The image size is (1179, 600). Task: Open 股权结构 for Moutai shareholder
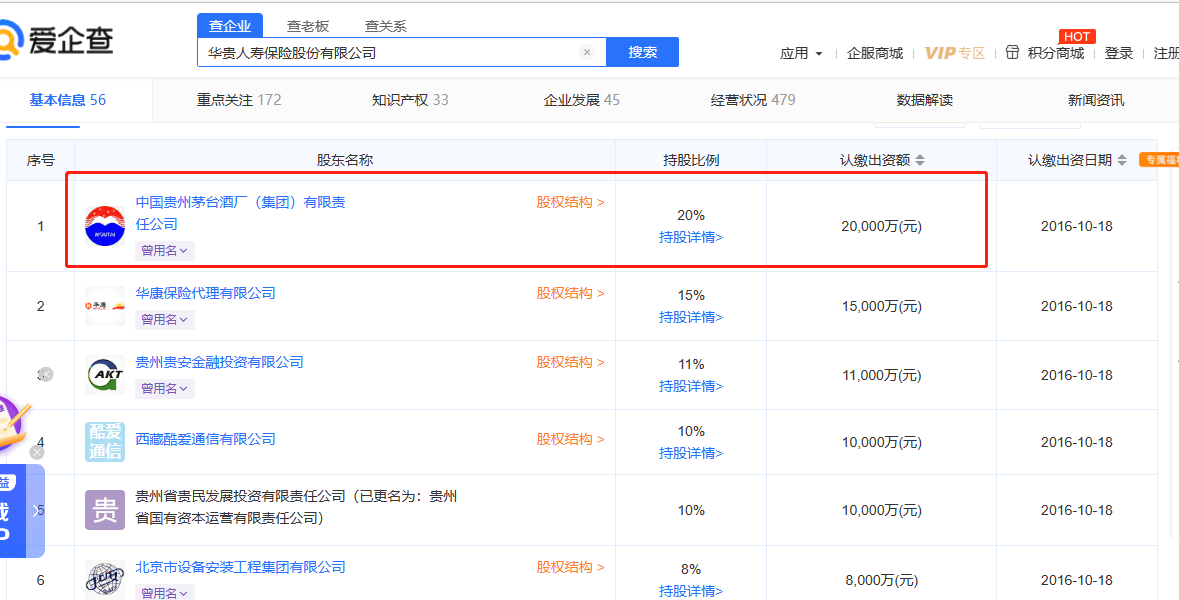570,202
